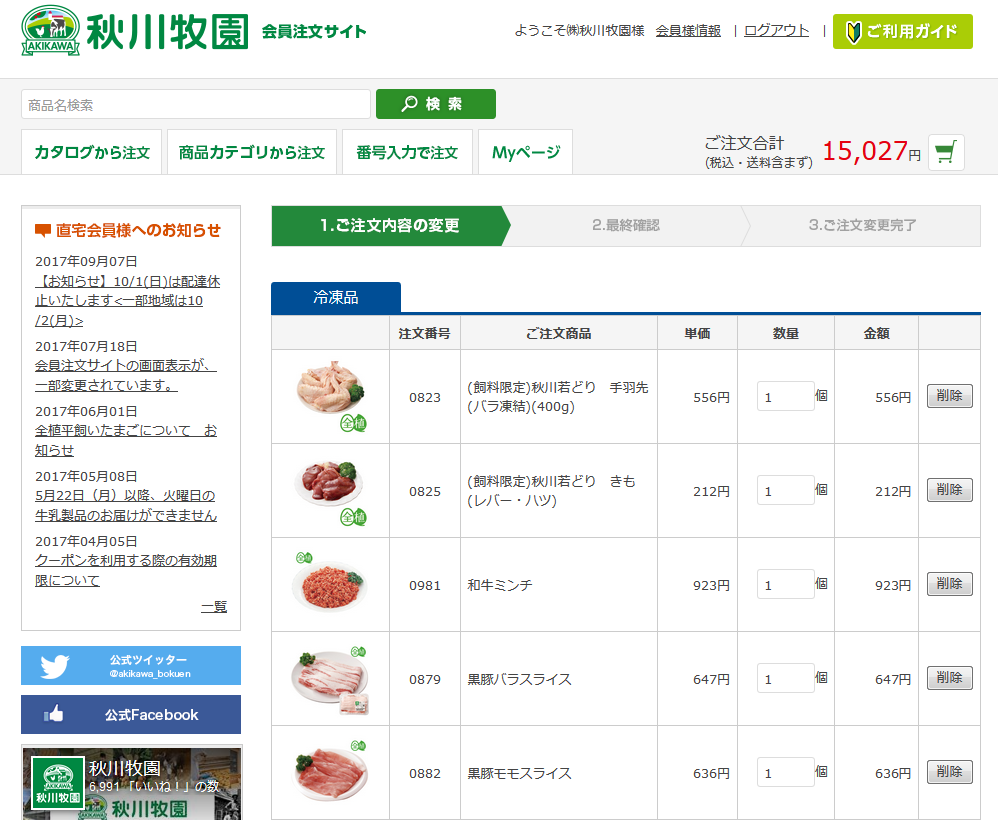Click the 和牛ミンチ product image
The image size is (998, 820).
click(328, 583)
